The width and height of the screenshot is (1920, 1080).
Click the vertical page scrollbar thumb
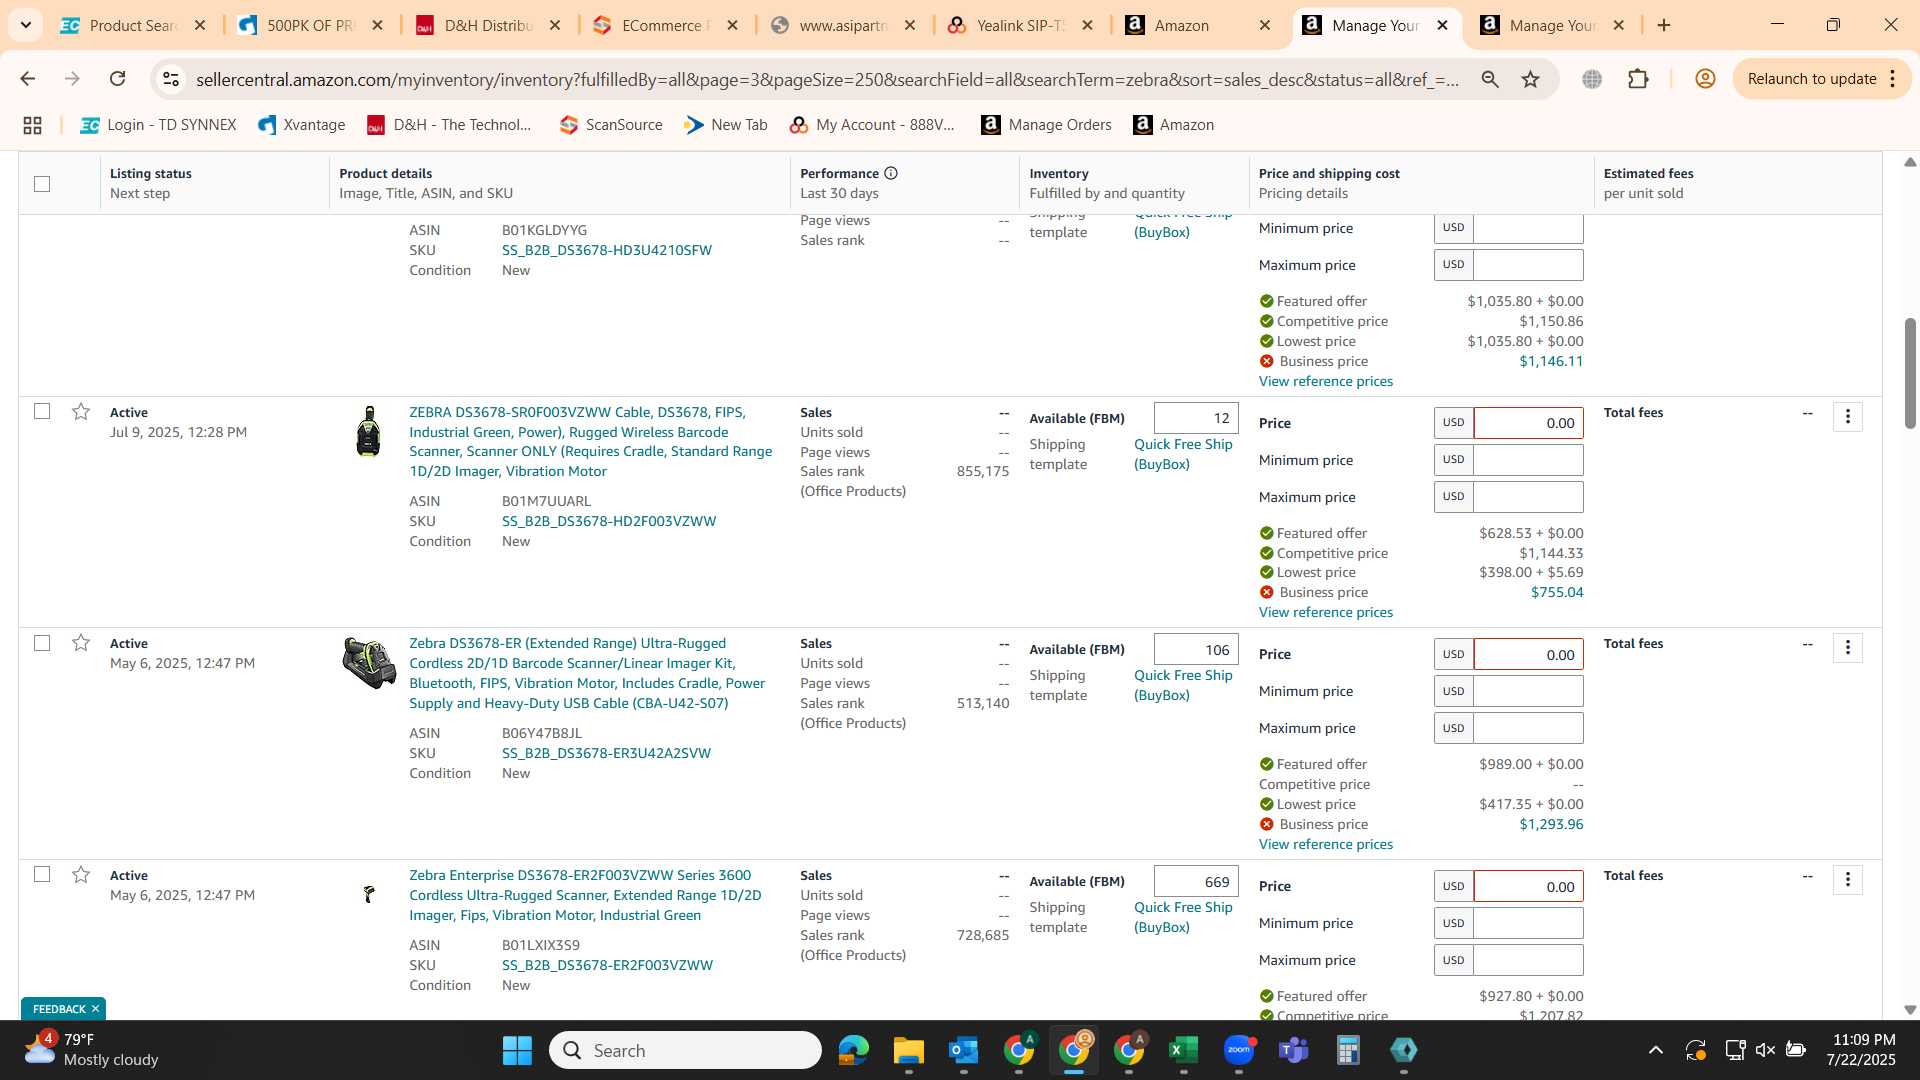click(1909, 373)
